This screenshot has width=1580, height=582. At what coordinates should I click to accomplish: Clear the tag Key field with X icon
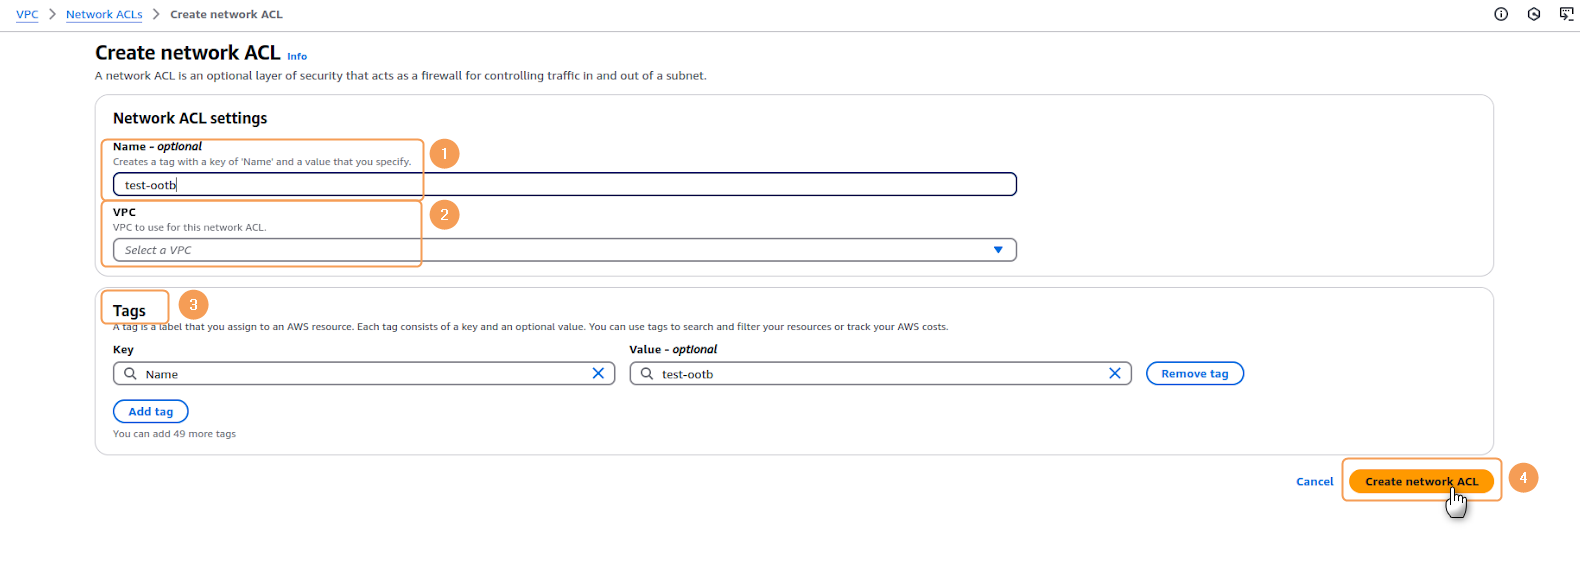click(x=598, y=373)
